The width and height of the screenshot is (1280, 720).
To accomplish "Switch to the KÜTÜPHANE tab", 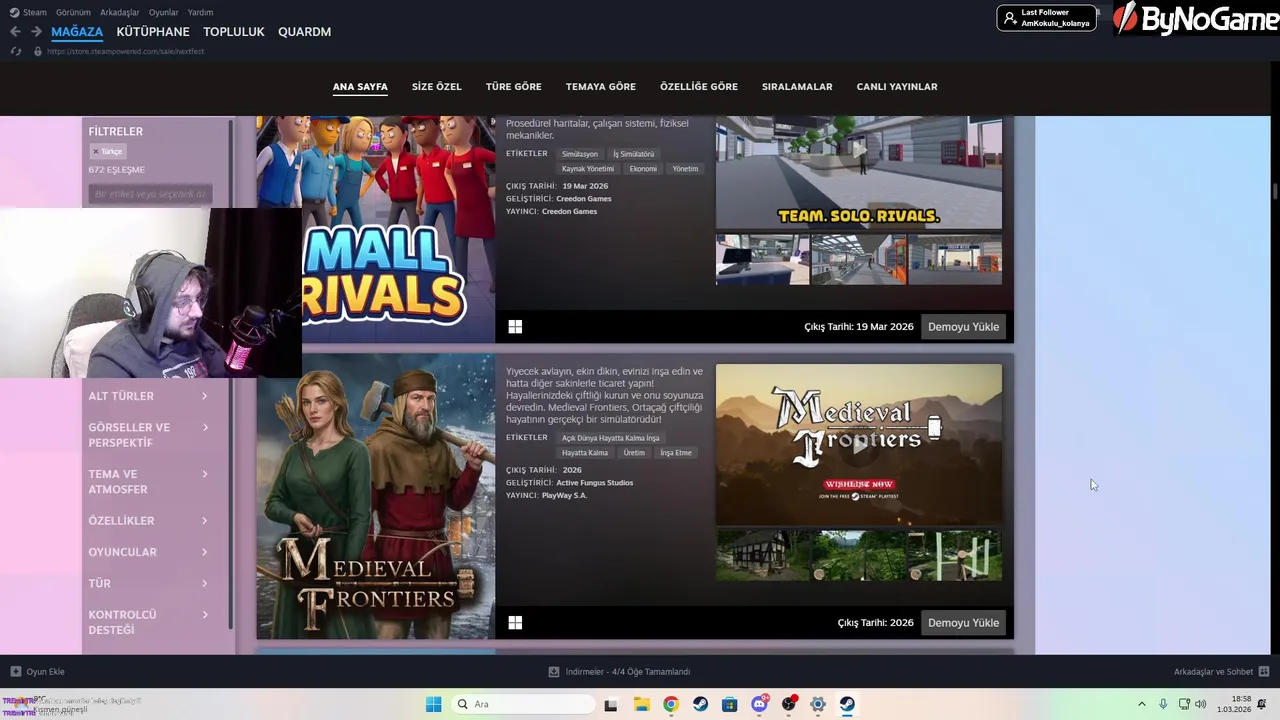I will [x=153, y=32].
